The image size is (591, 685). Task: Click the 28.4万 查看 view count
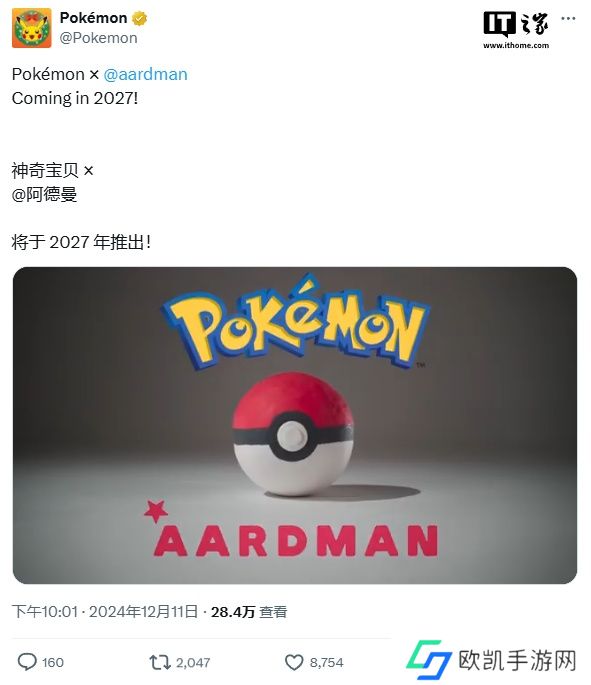tap(249, 612)
